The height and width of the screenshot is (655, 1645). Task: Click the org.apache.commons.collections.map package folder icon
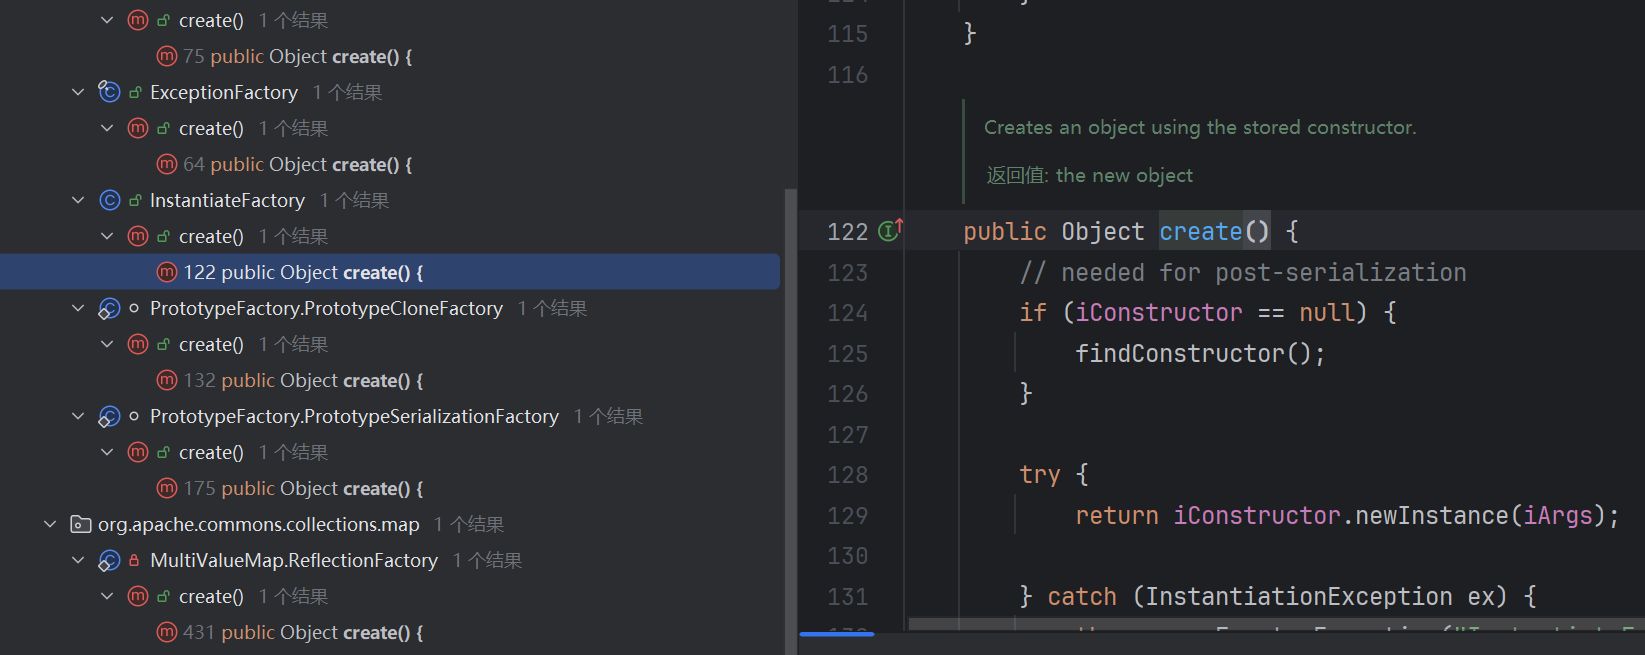[81, 524]
